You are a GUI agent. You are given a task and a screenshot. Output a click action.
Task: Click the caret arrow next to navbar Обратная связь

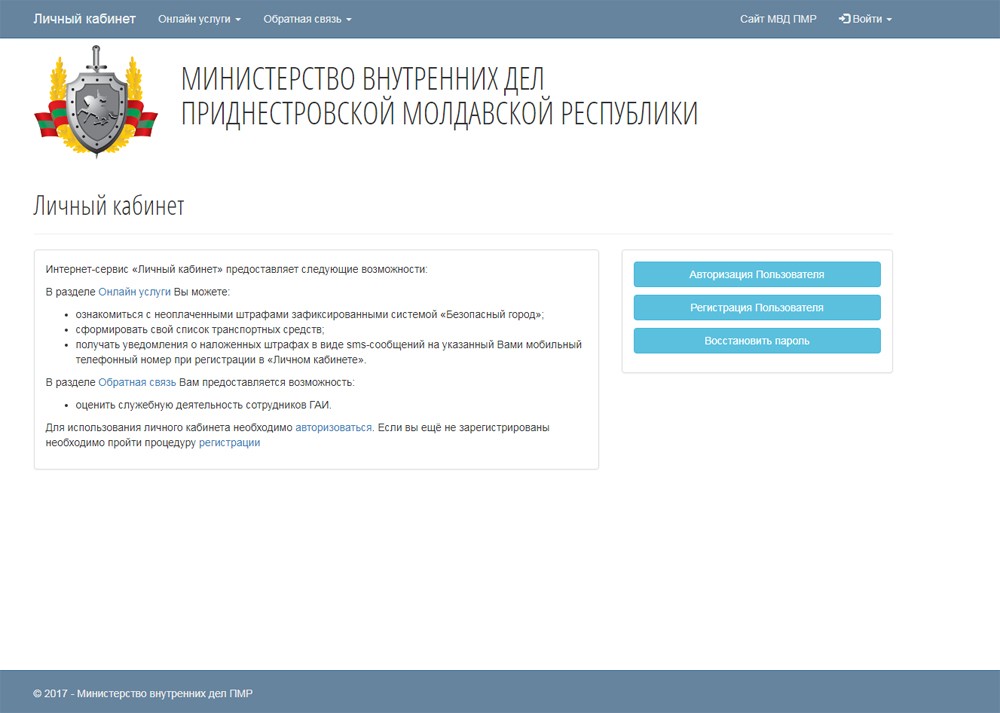(349, 20)
